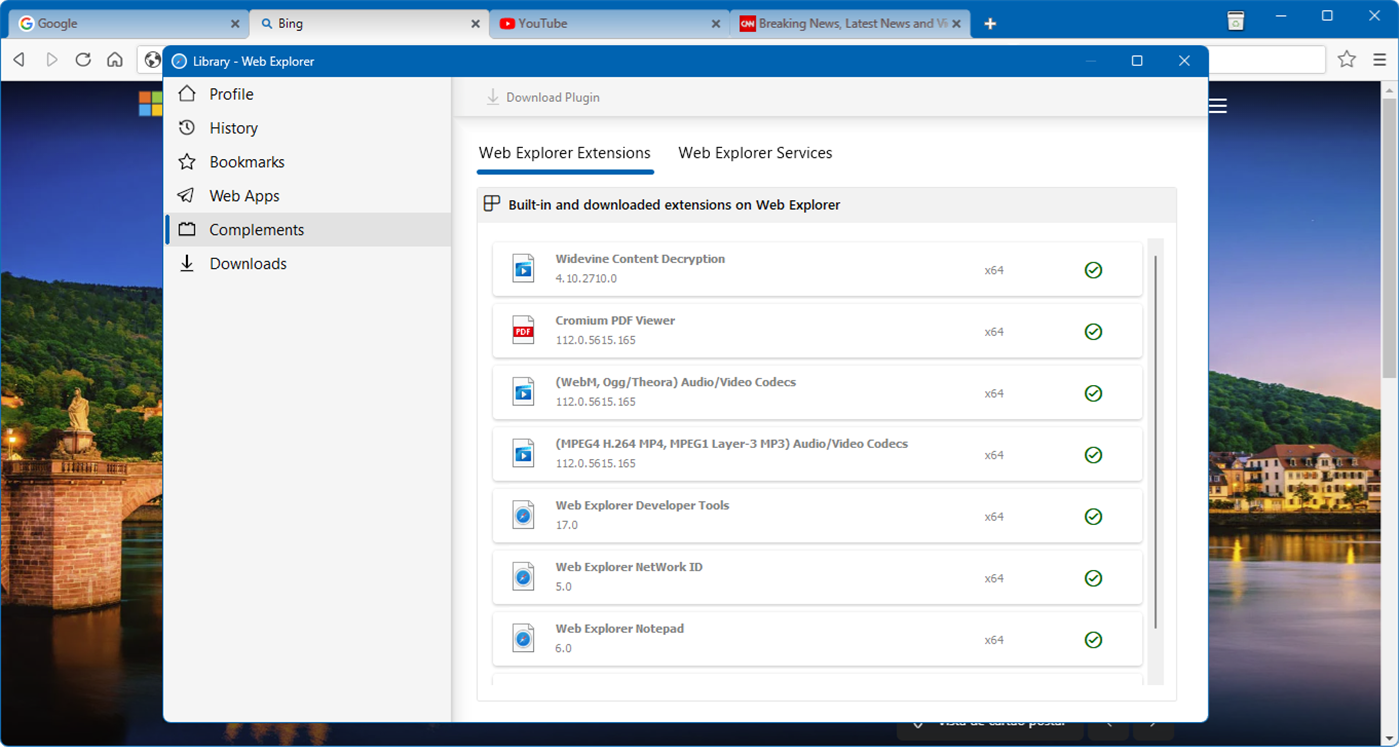Toggle the status of Web Explorer Notepad
The image size is (1399, 747).
[1093, 639]
